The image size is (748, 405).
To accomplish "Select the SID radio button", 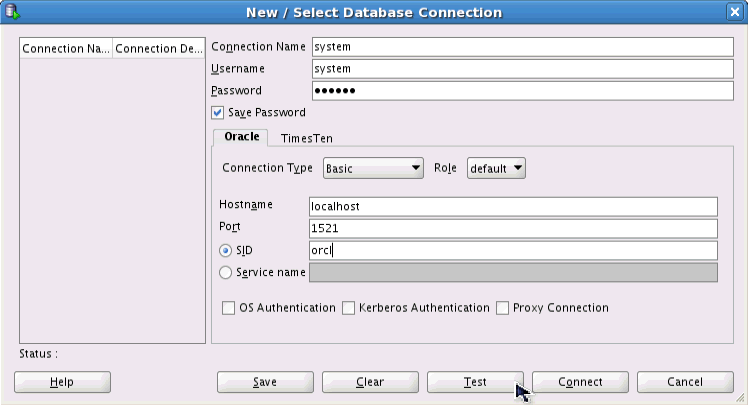I will 225,250.
